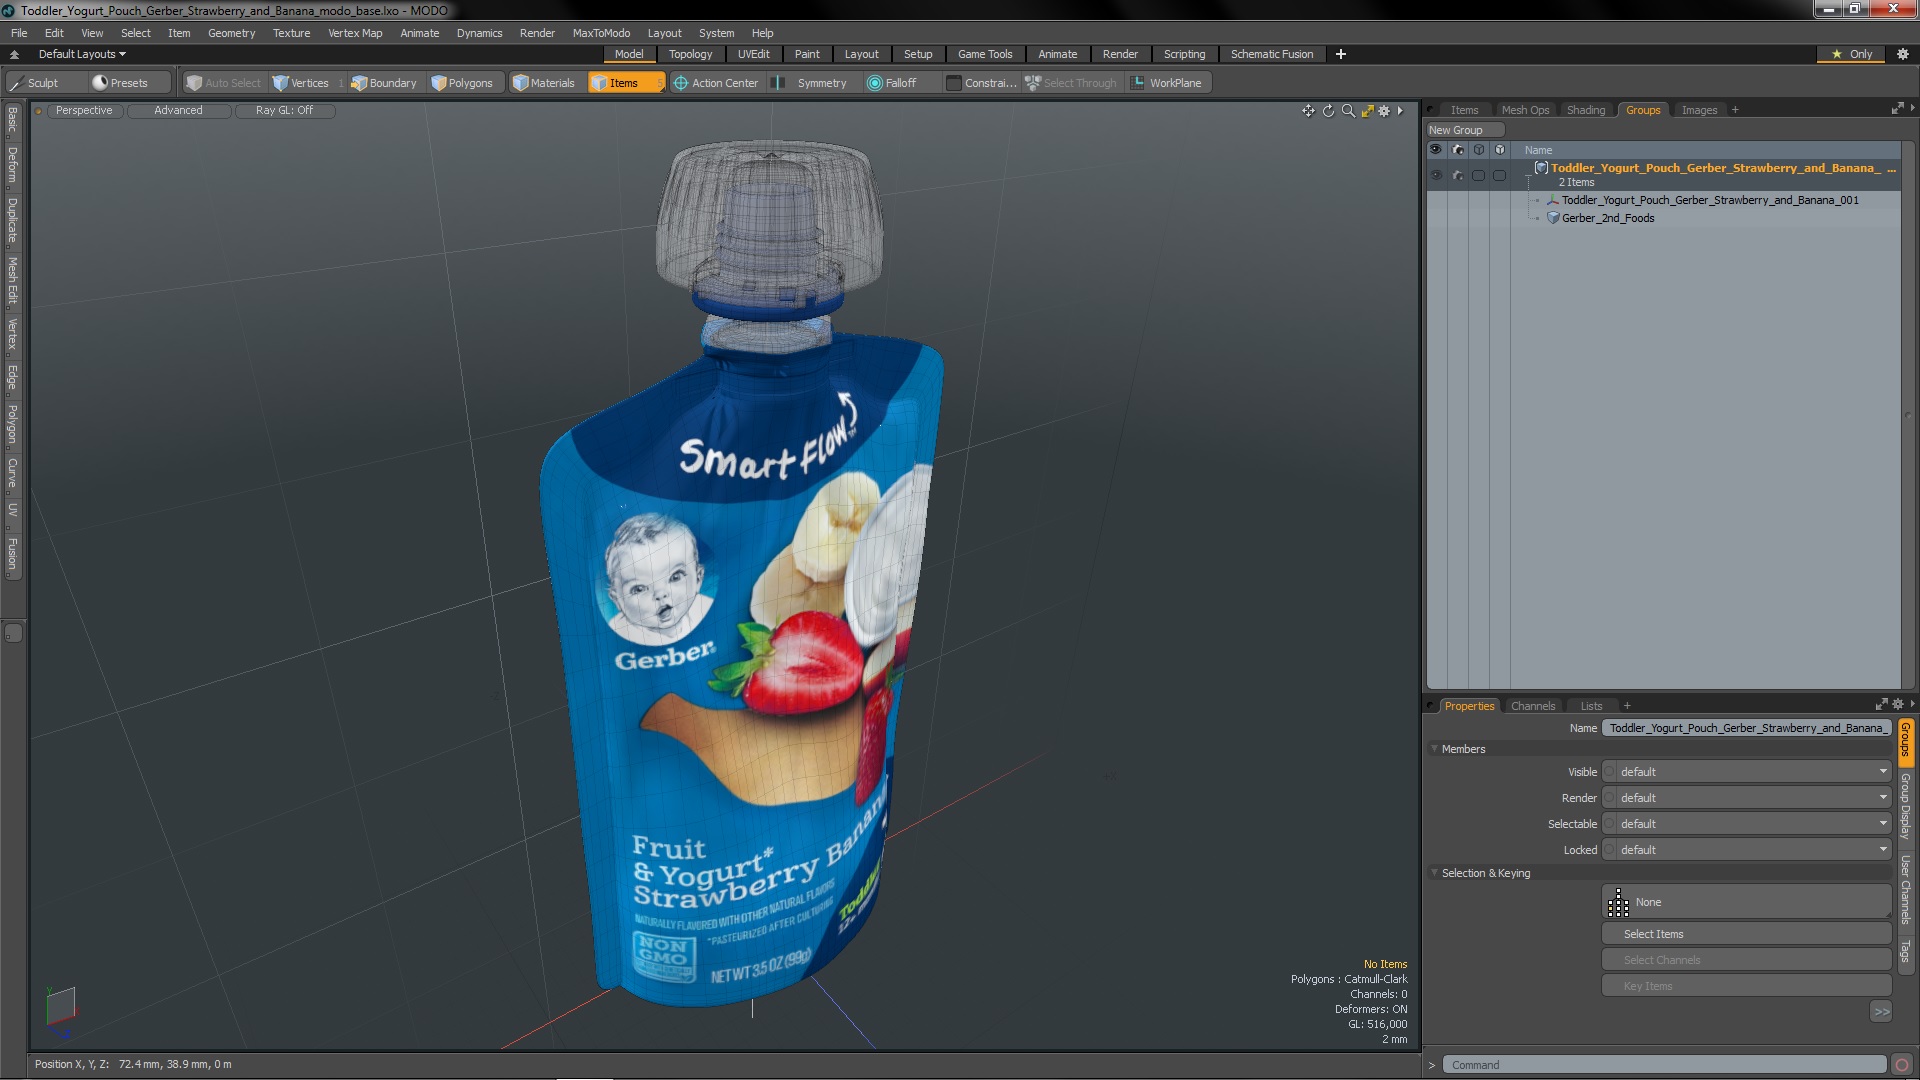Click the viewport rotate icon
Image resolution: width=1920 pixels, height=1080 pixels.
pos(1328,111)
